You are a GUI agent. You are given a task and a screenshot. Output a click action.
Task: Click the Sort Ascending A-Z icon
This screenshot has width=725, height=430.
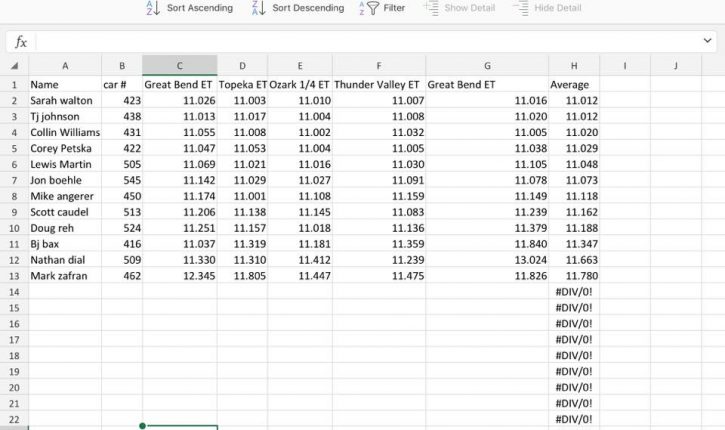click(153, 8)
